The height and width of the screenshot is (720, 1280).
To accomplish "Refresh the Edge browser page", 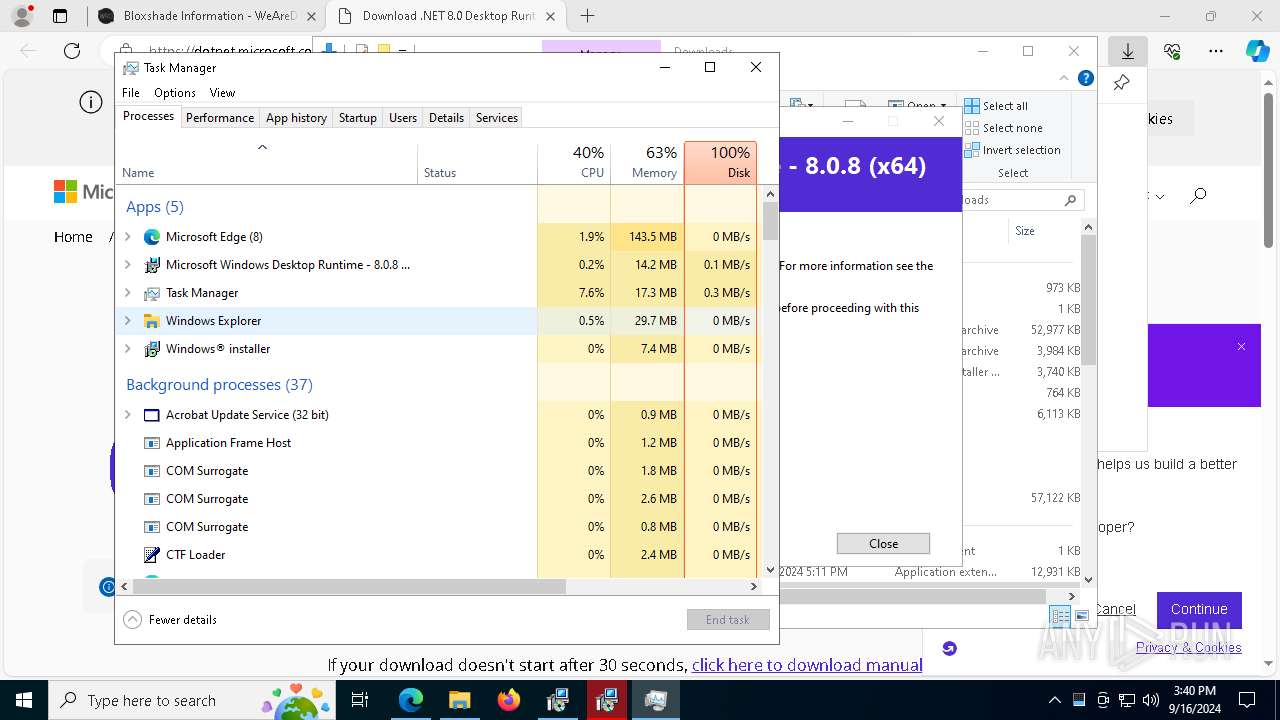I will click(x=72, y=51).
